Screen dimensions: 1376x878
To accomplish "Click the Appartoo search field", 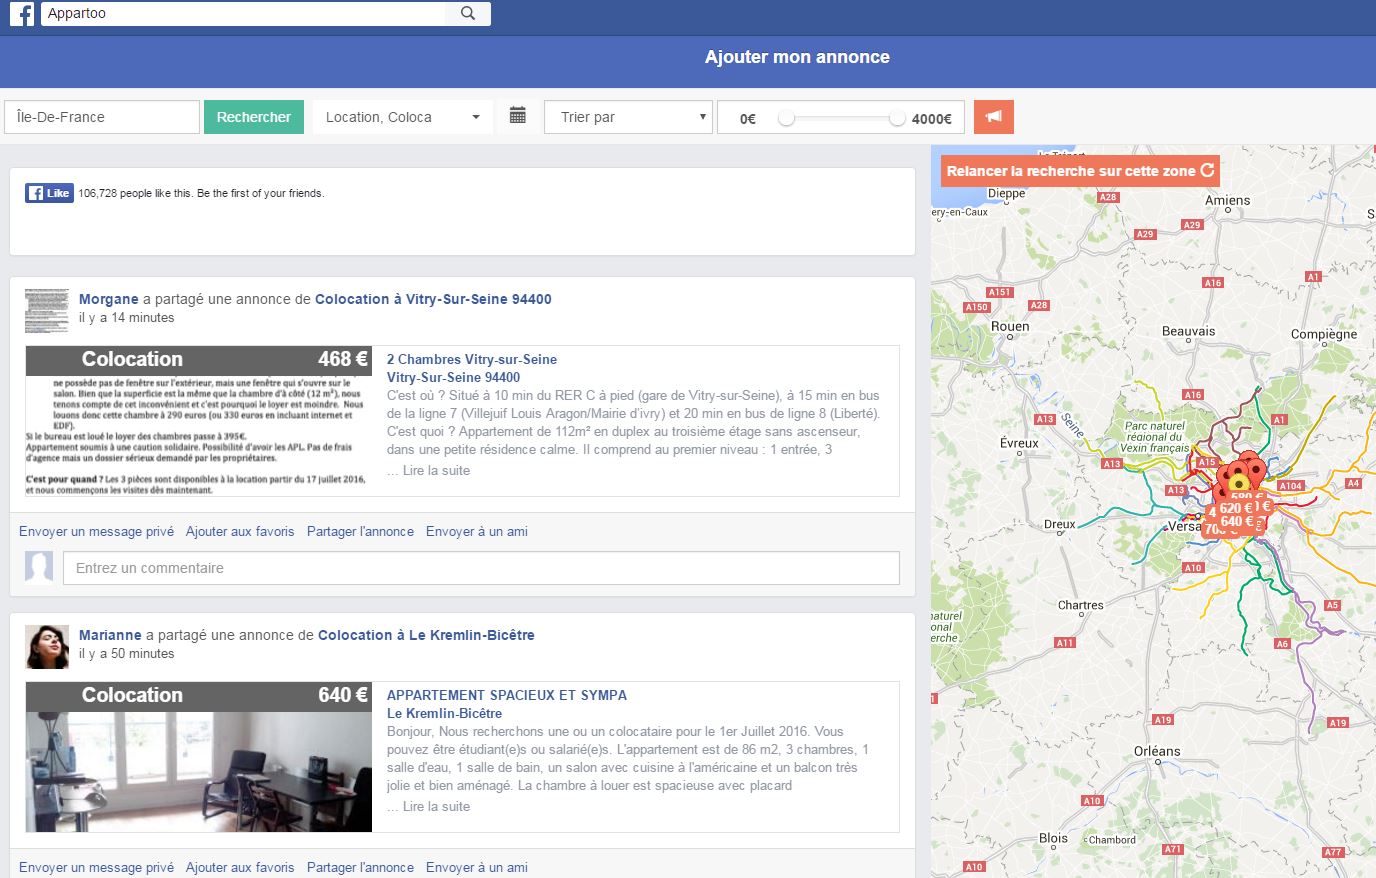I will tap(244, 13).
